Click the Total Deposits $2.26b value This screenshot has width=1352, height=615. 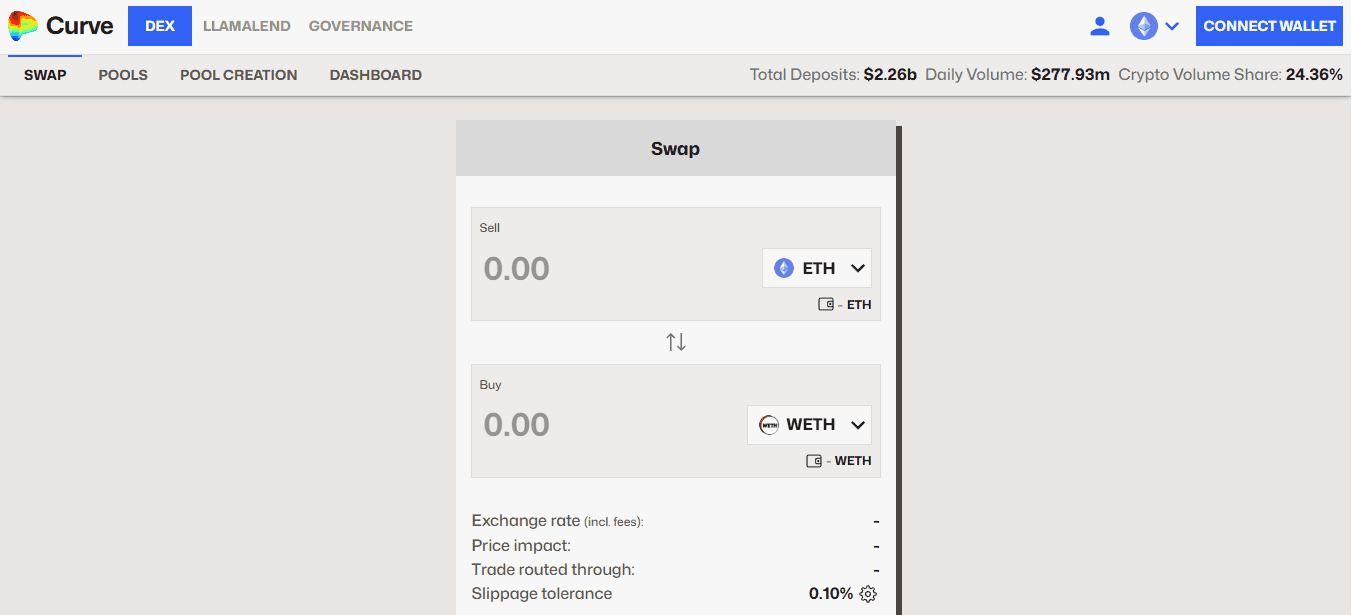[x=890, y=75]
